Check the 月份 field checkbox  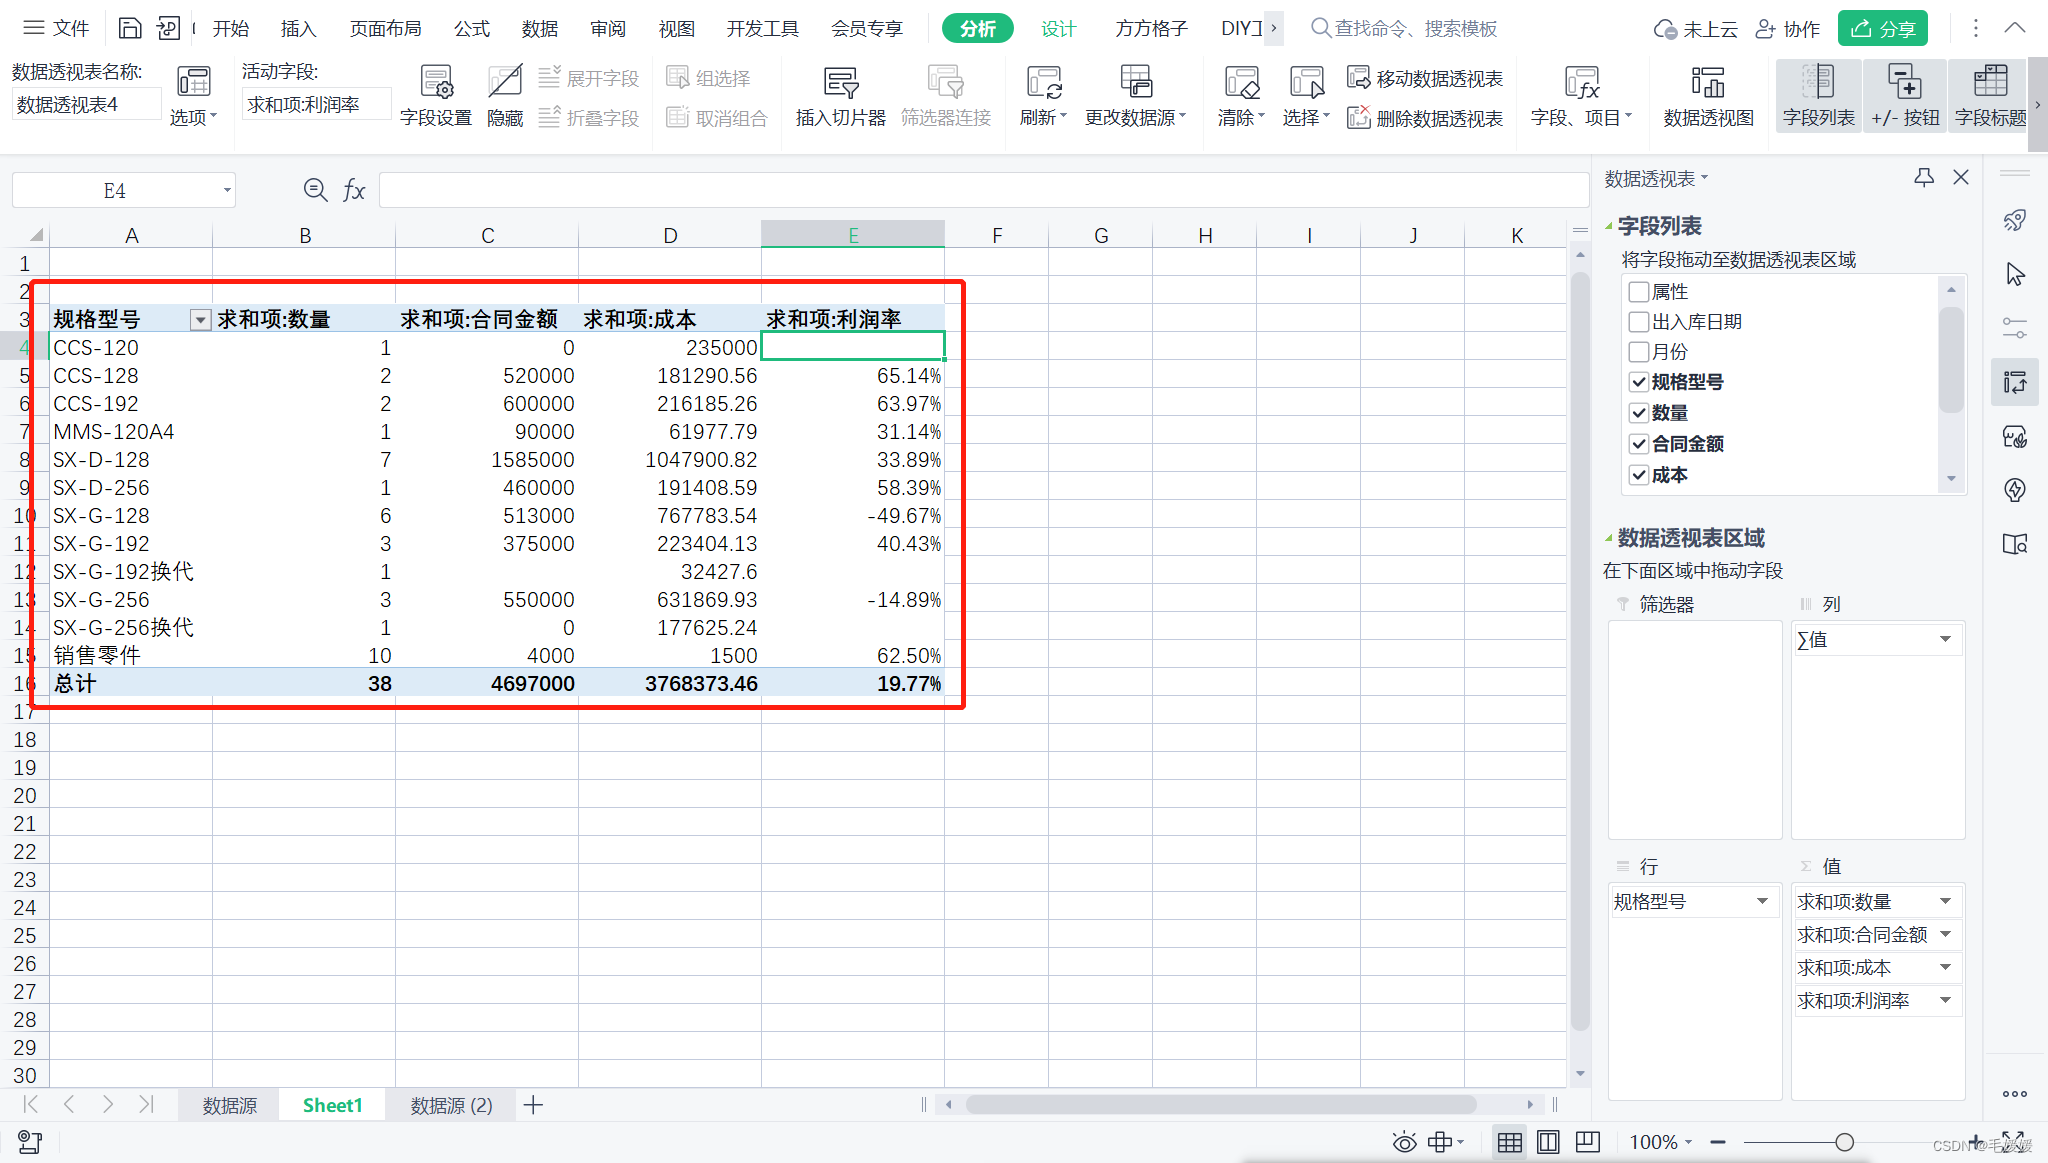point(1638,351)
